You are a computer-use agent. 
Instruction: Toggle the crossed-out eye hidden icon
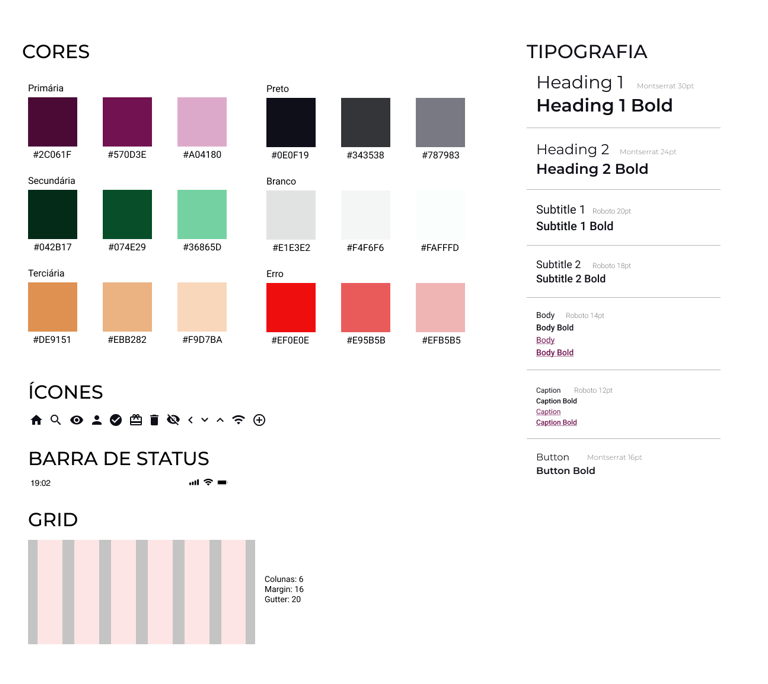click(x=173, y=420)
